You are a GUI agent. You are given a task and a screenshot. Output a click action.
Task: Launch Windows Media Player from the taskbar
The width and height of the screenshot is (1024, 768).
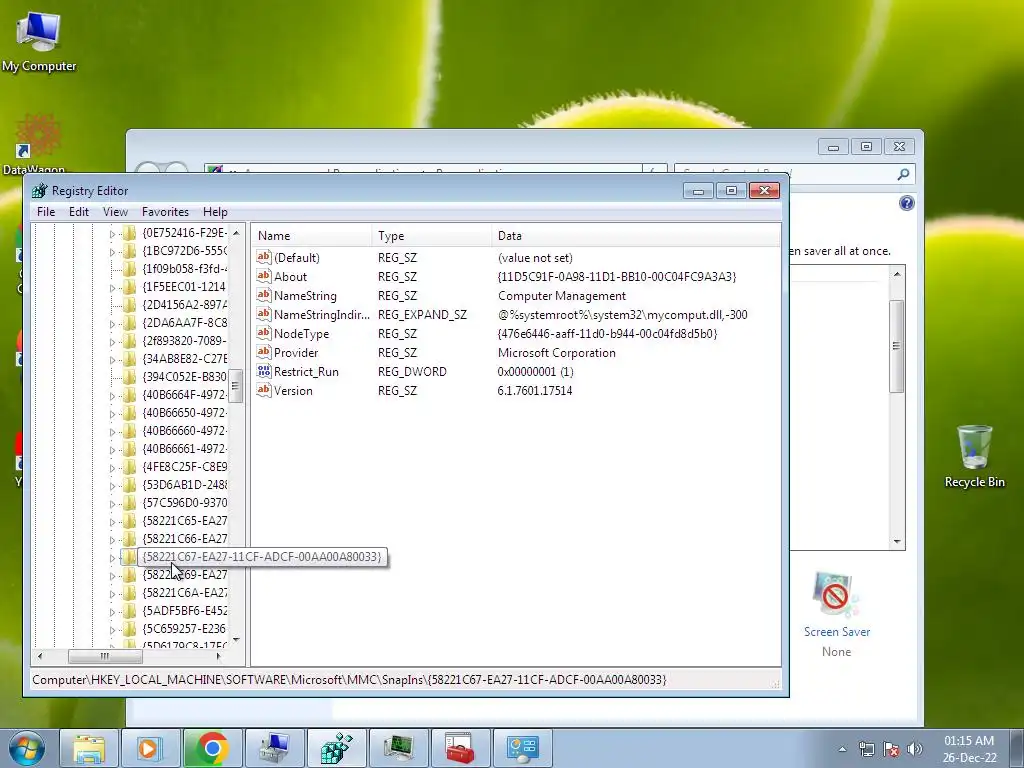[x=149, y=748]
